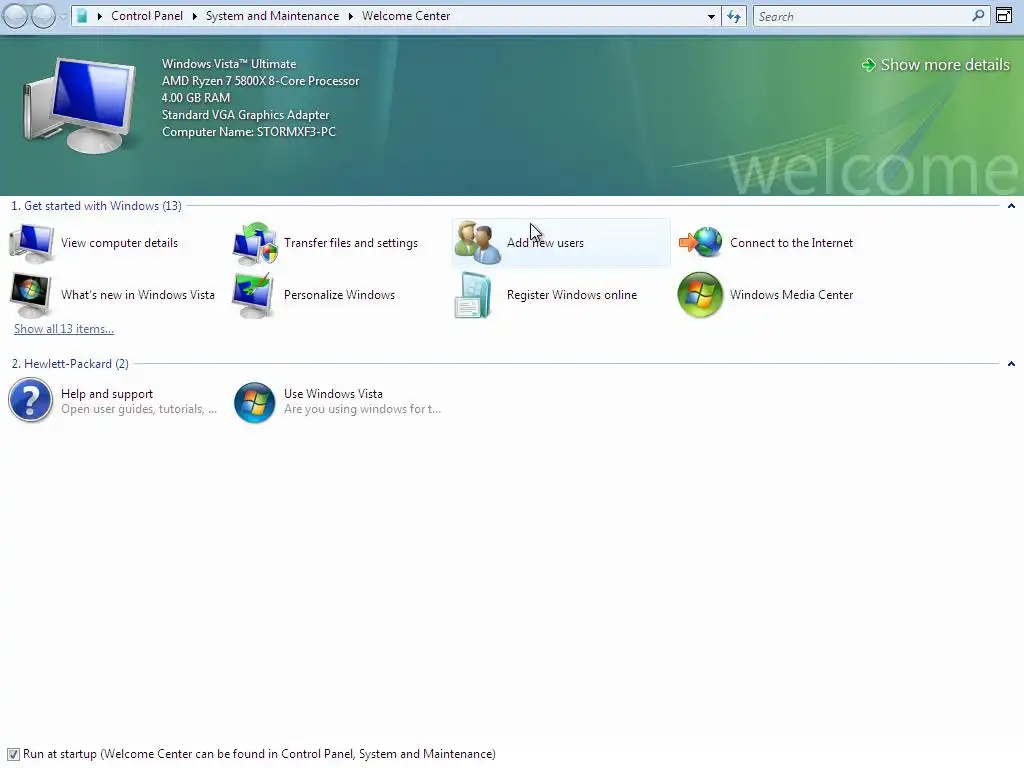This screenshot has height=768, width=1024.
Task: Click the Personalize Windows label
Action: (x=340, y=295)
